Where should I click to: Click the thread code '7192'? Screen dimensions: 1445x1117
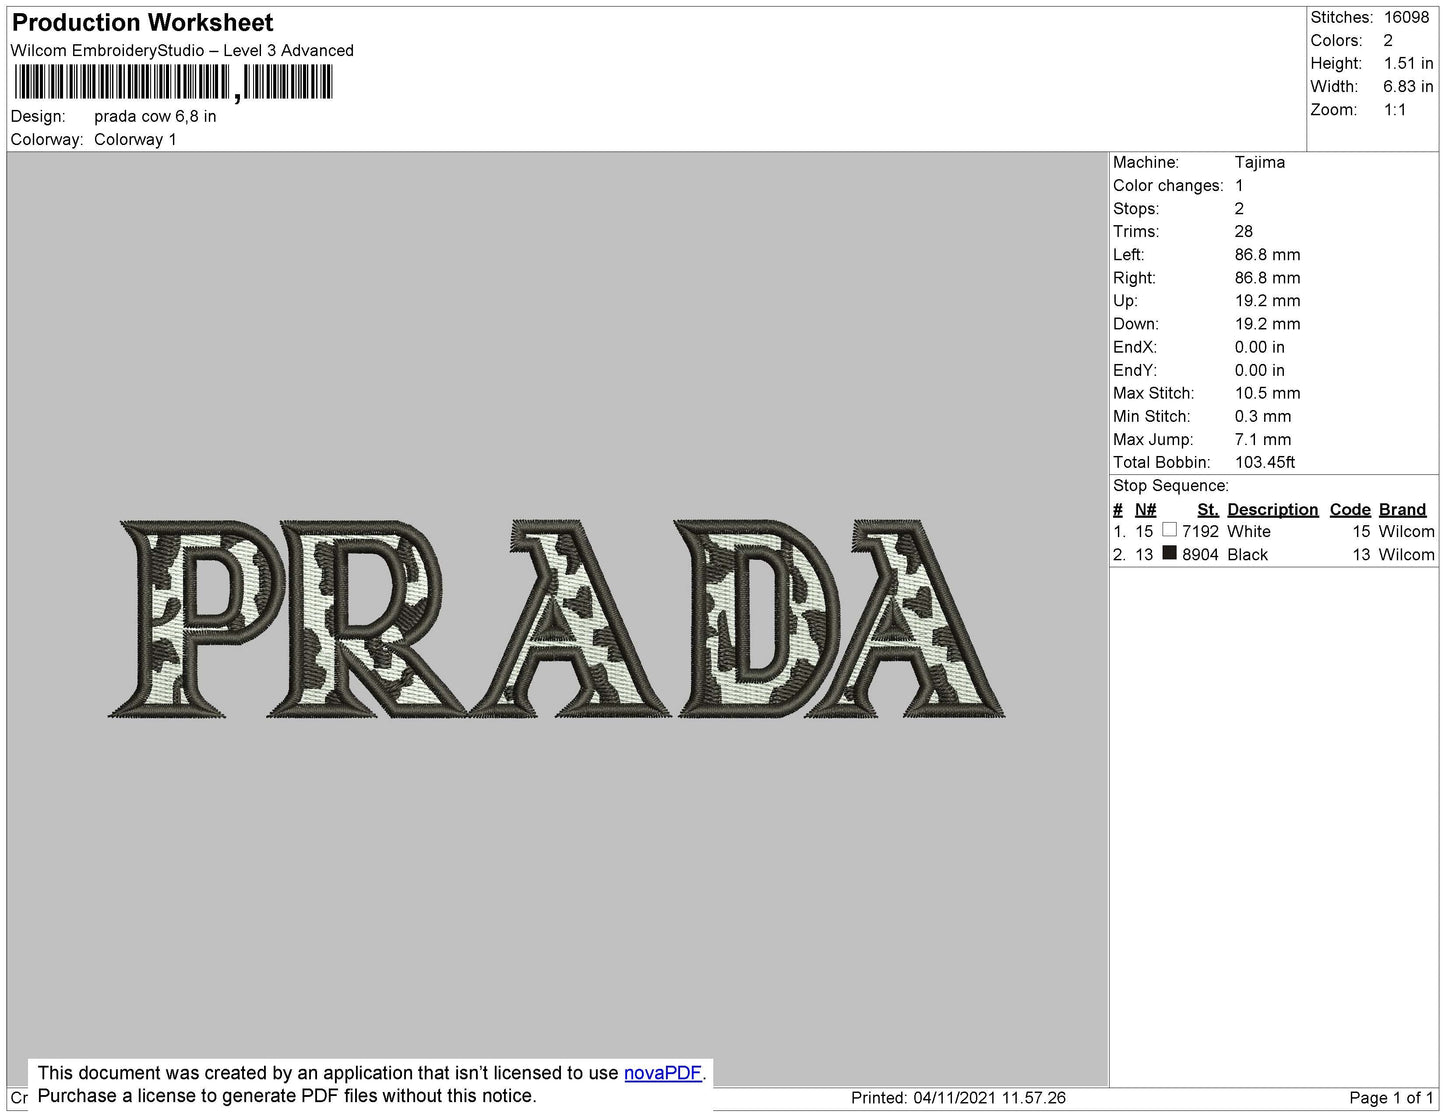1200,531
